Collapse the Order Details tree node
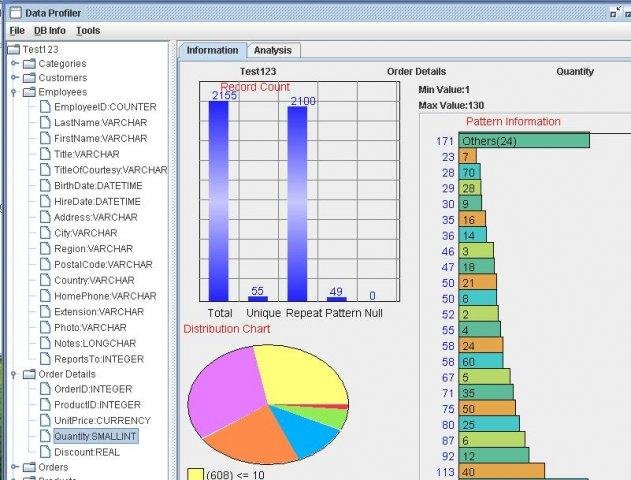Viewport: 631px width, 480px height. pyautogui.click(x=14, y=375)
